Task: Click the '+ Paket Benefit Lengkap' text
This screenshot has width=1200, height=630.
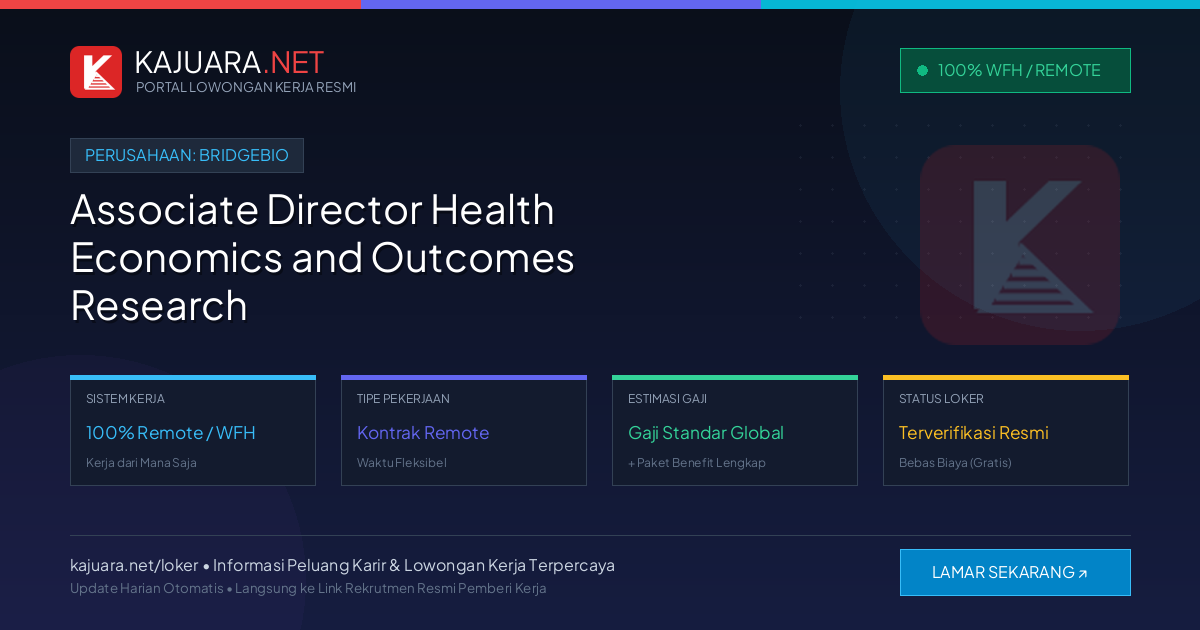Action: click(697, 463)
